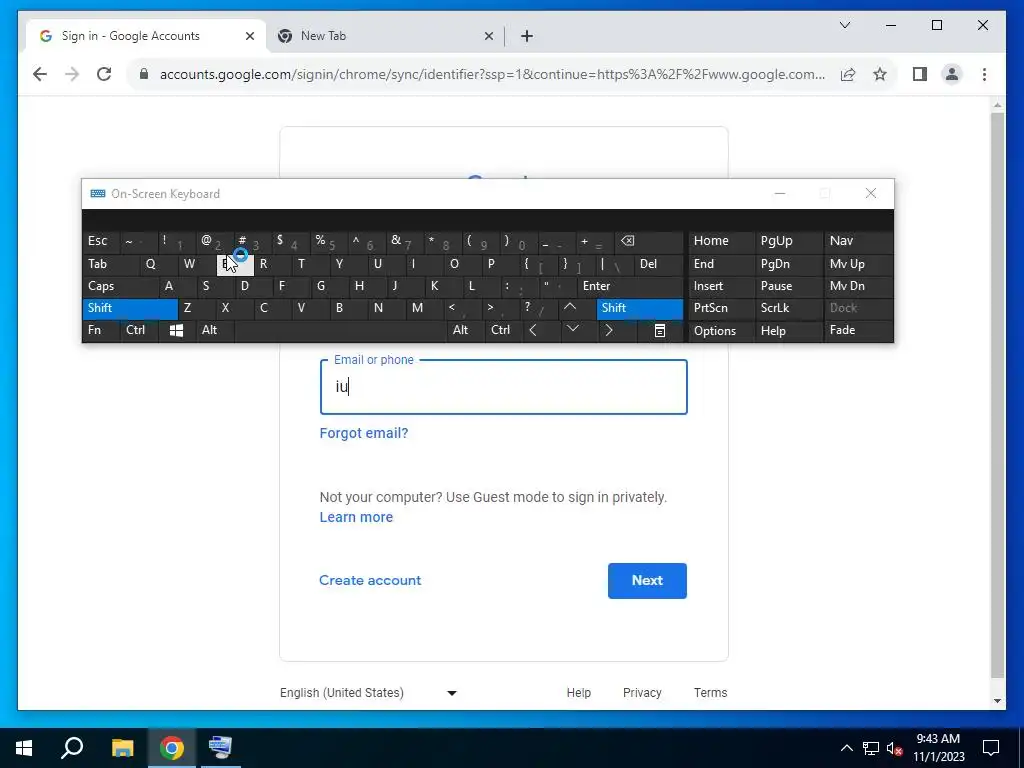Open Windows Search from the taskbar

tap(72, 747)
